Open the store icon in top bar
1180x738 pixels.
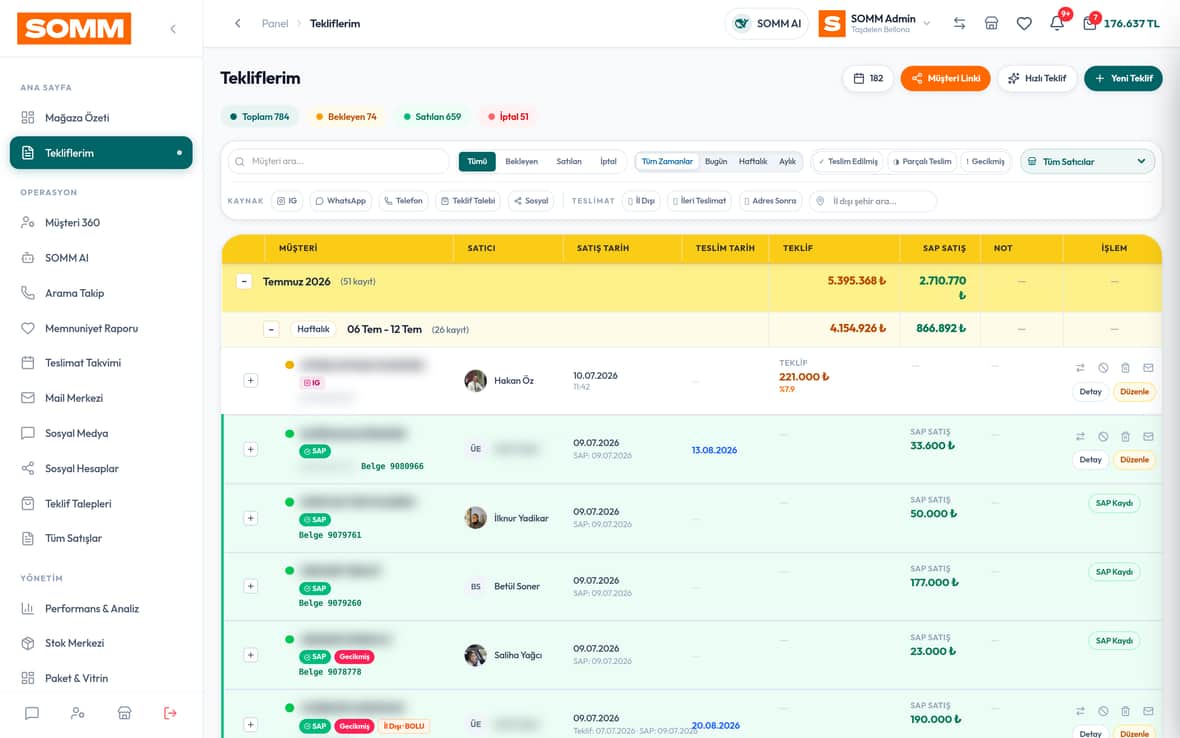(991, 23)
